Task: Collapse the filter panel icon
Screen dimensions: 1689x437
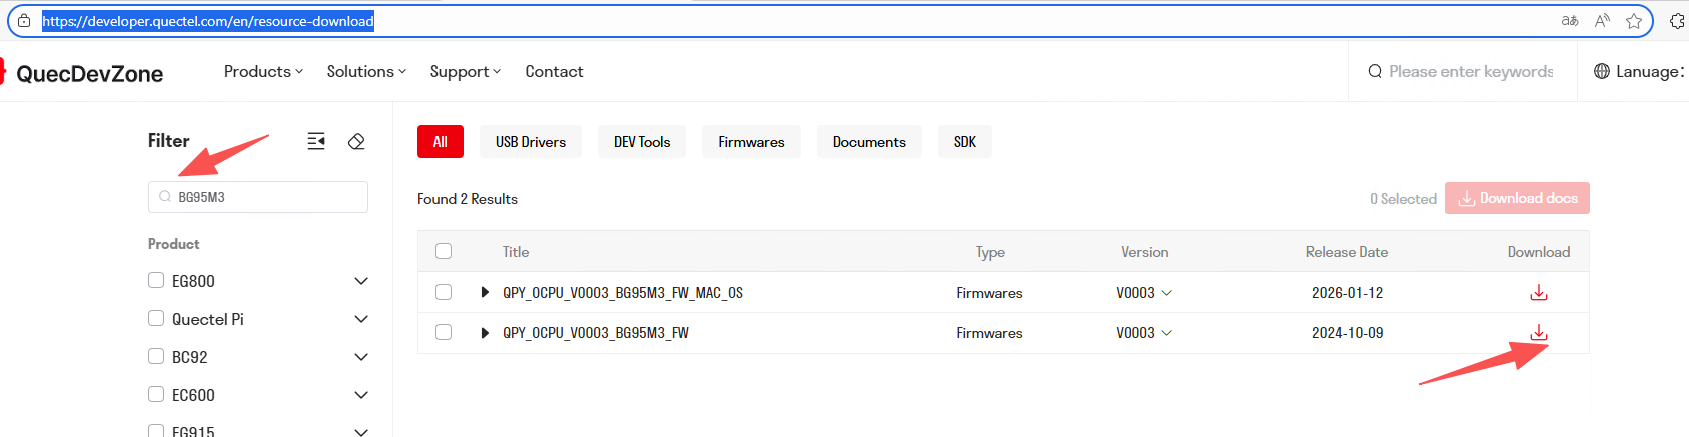Action: coord(316,141)
